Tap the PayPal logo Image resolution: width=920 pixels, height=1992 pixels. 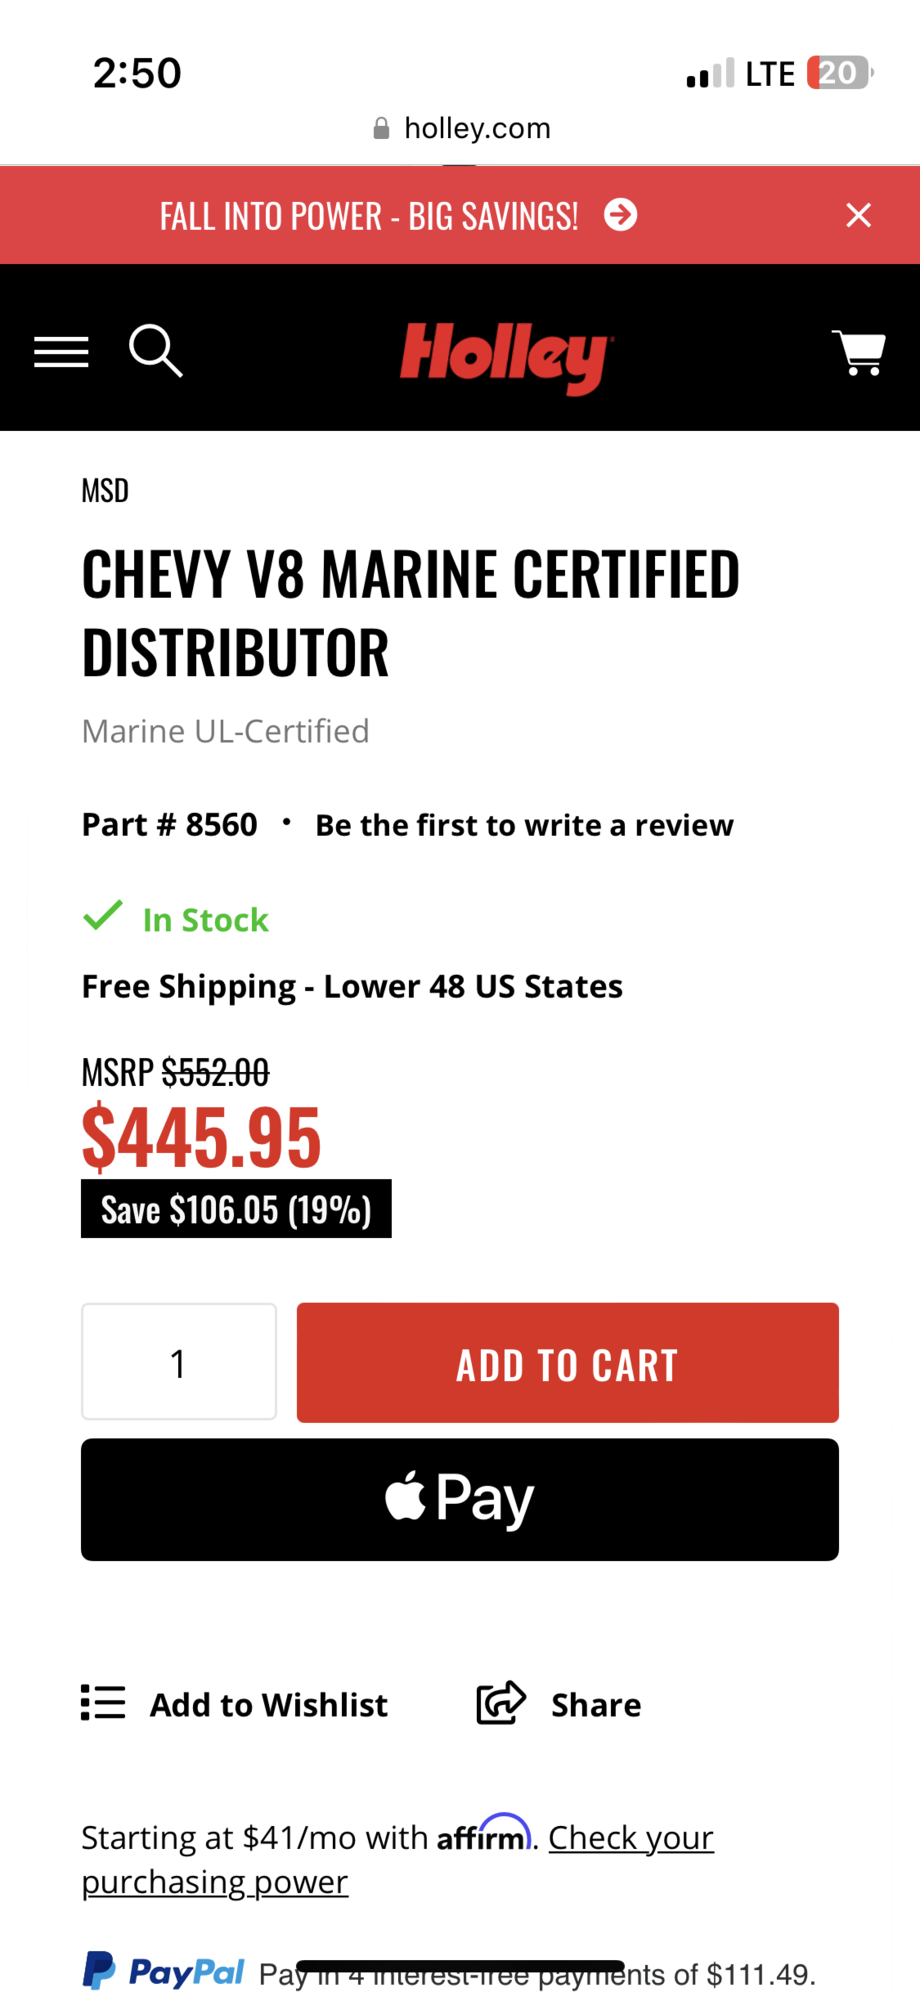click(164, 1971)
